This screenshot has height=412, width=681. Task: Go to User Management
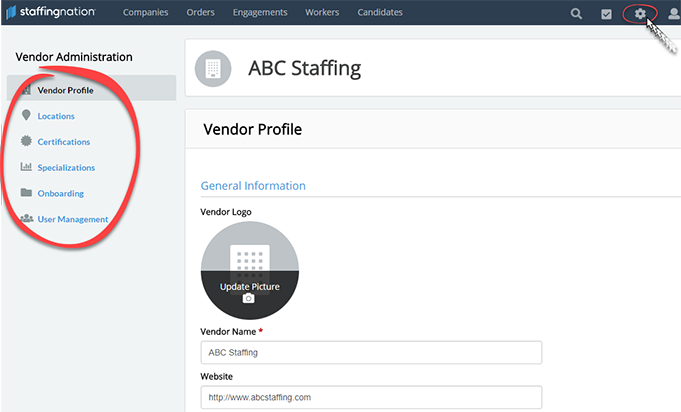click(73, 219)
